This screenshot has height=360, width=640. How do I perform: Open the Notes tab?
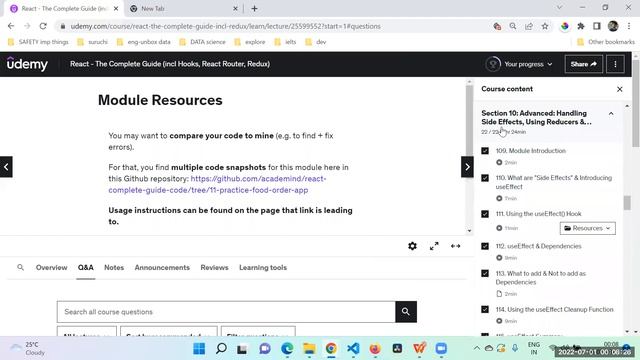tap(114, 267)
